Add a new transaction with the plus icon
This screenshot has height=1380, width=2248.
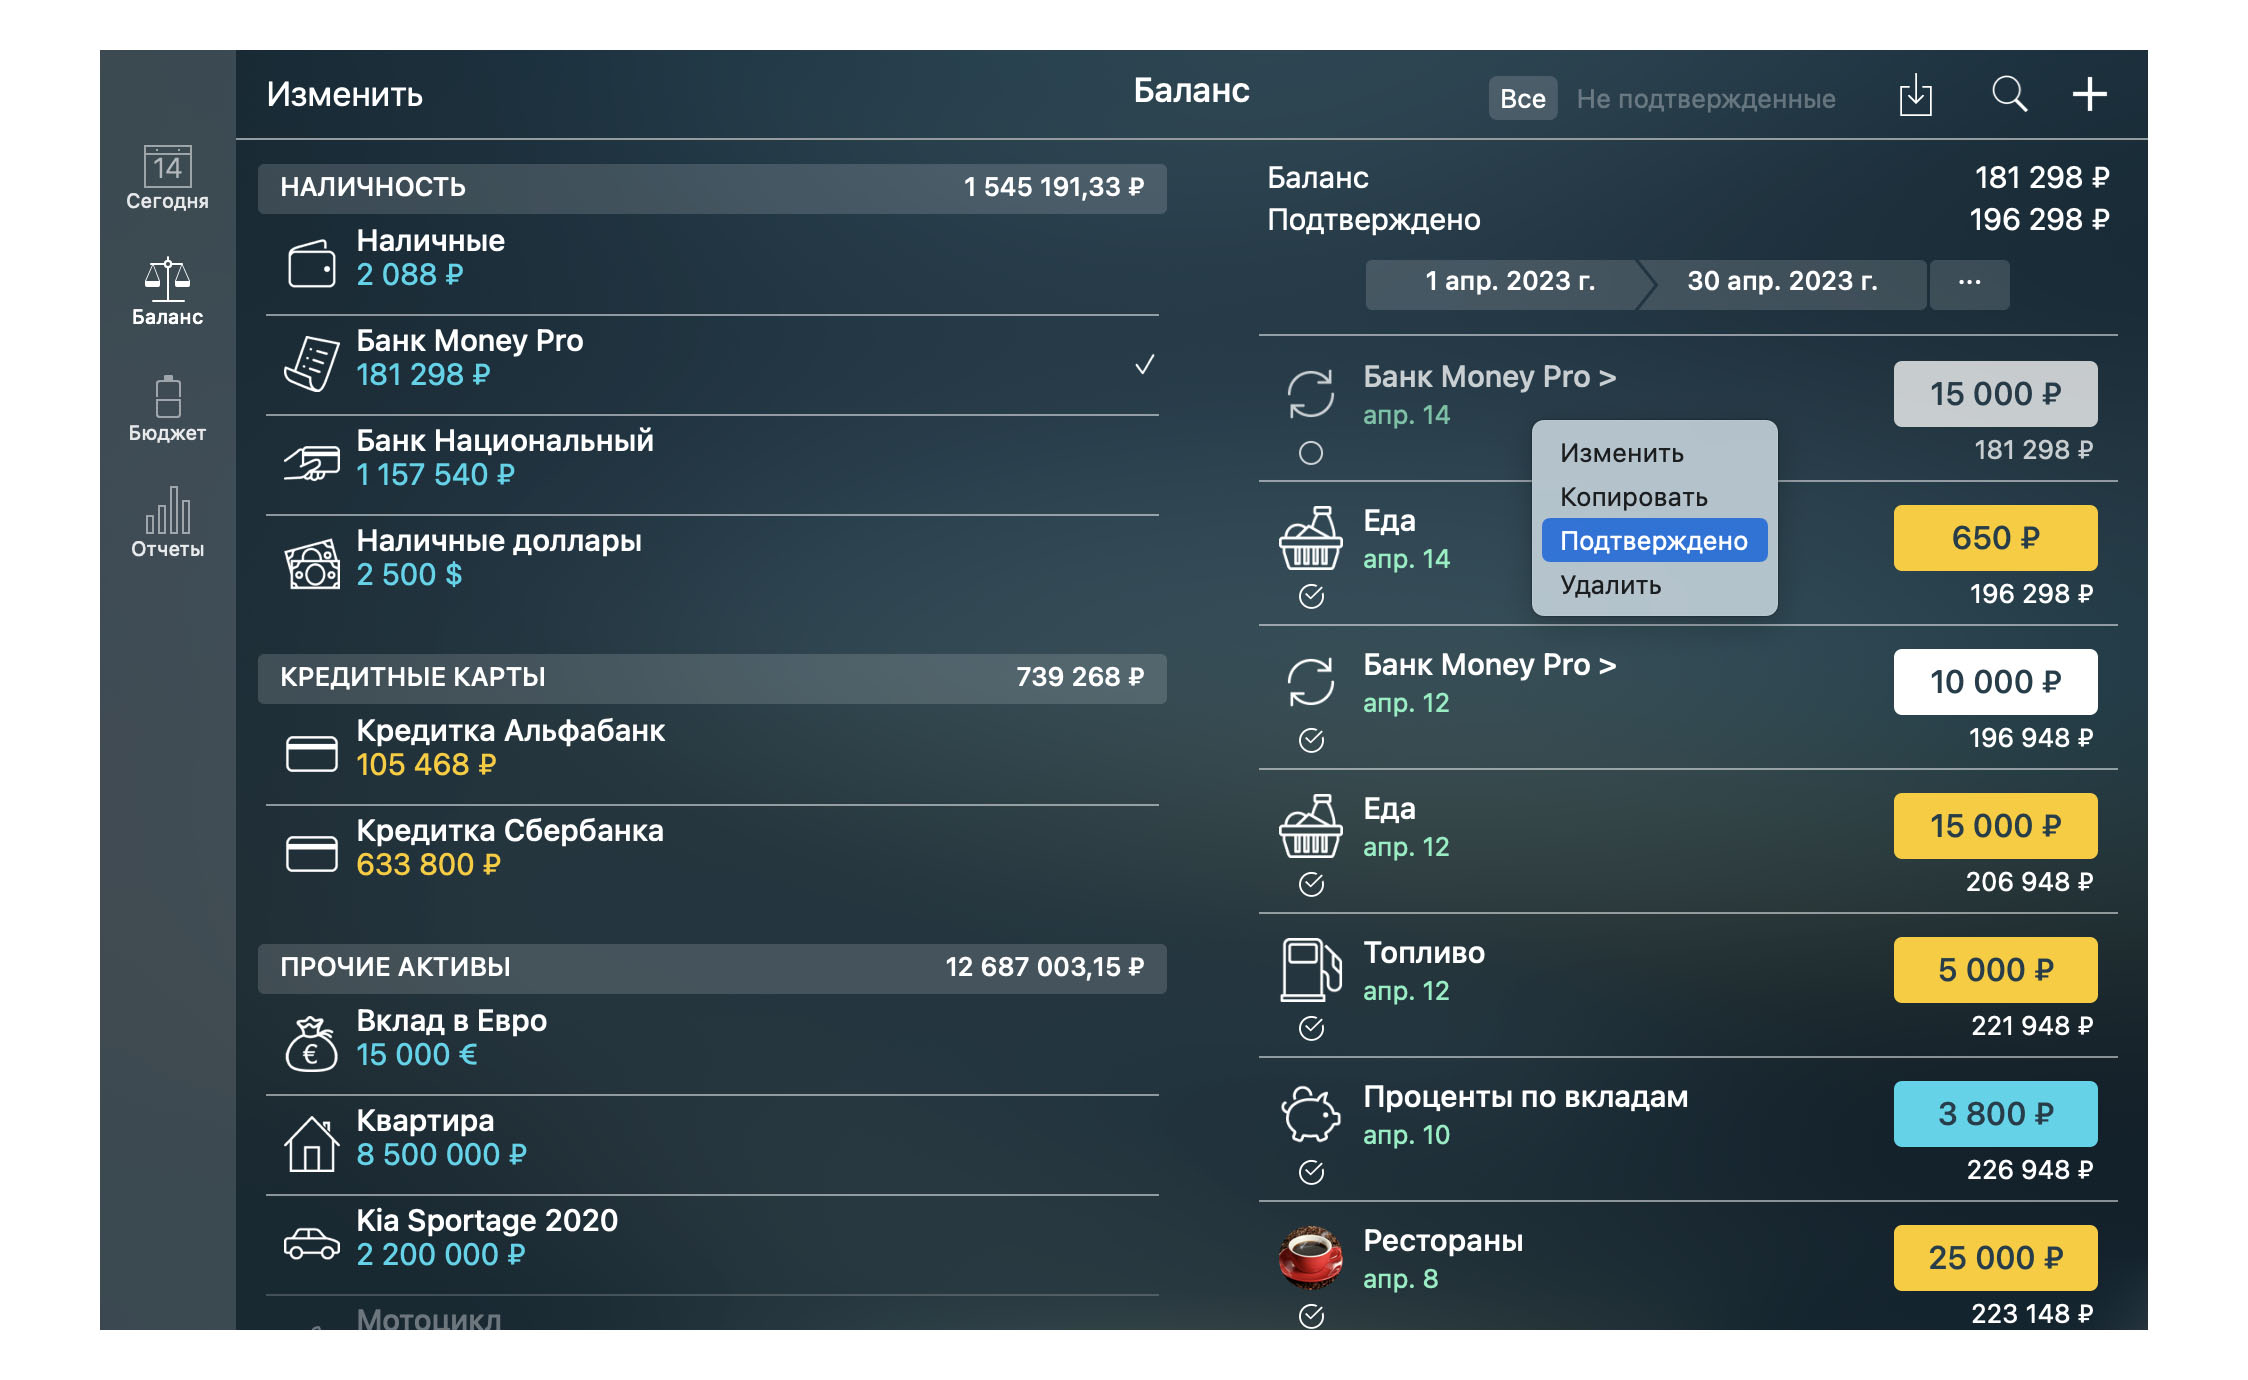pyautogui.click(x=2089, y=95)
